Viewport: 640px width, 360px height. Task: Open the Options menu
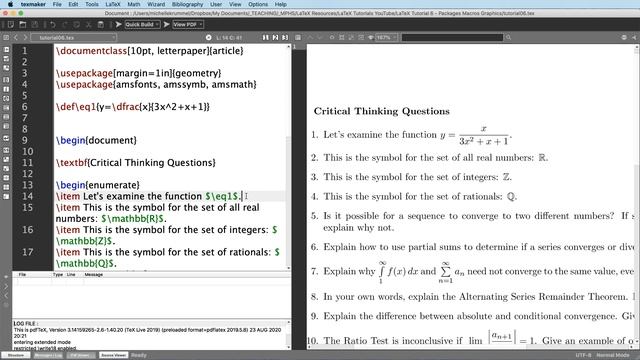pyautogui.click(x=258, y=4)
